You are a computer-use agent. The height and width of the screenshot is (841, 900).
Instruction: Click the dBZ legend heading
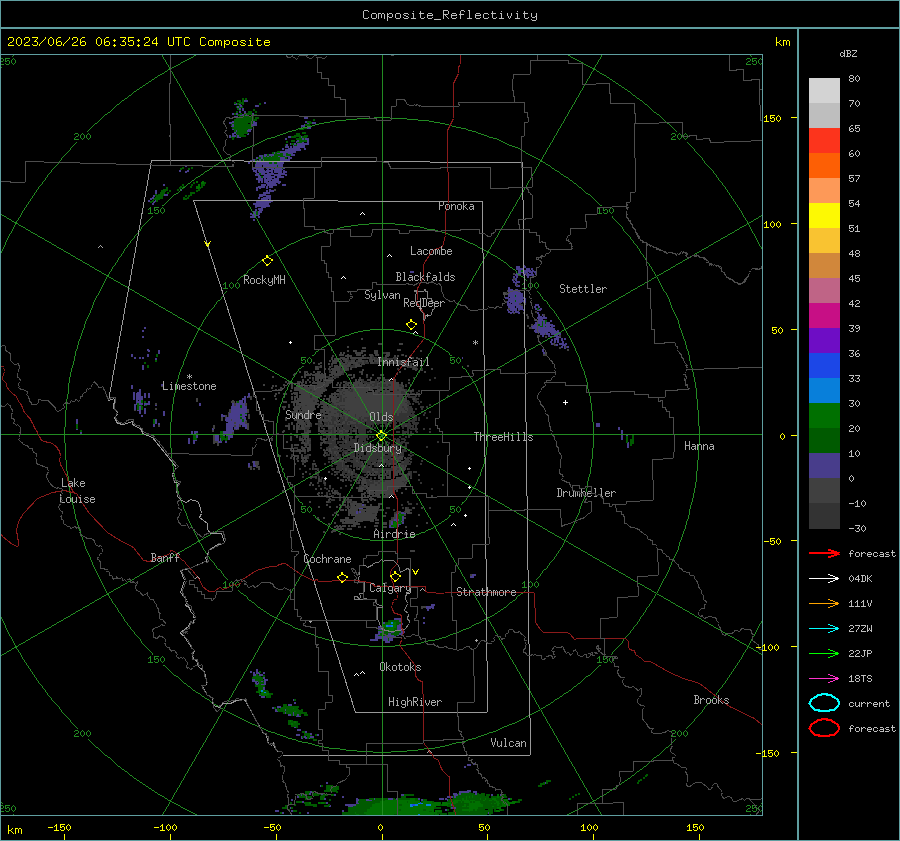(848, 53)
